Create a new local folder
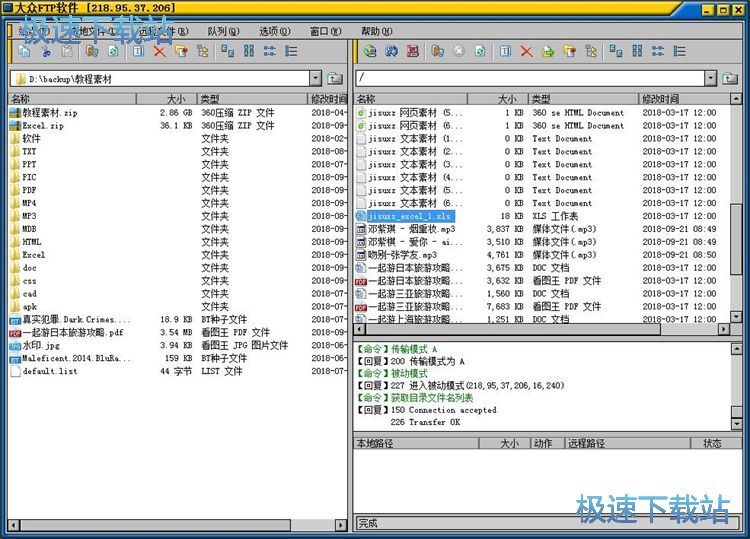This screenshot has width=750, height=539. tap(181, 51)
